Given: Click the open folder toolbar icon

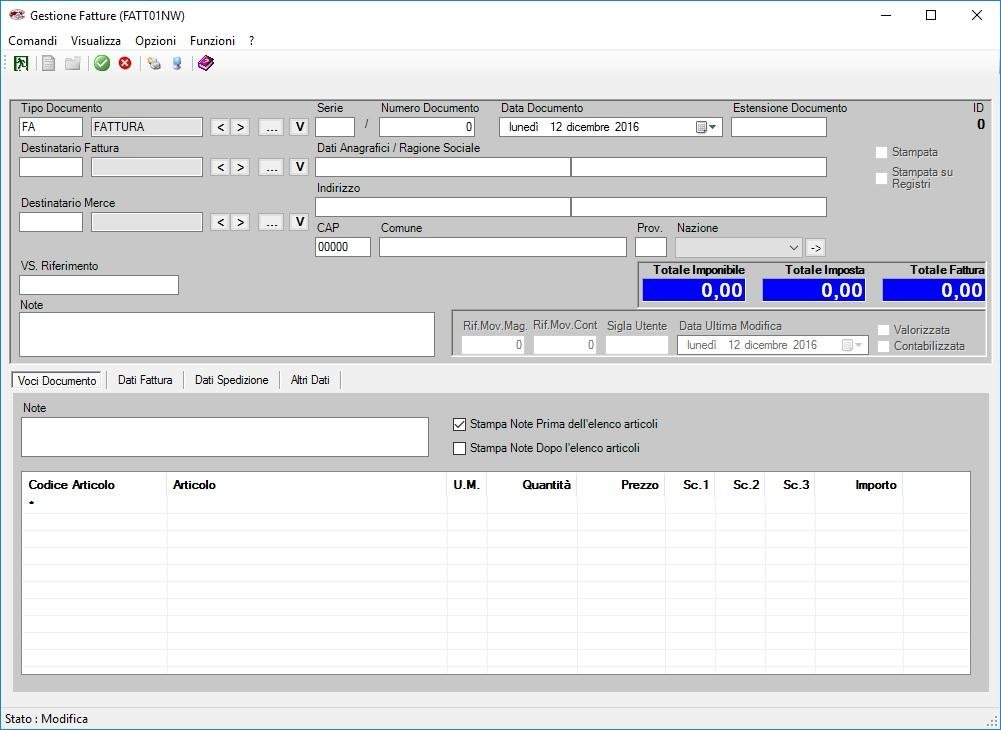Looking at the screenshot, I should 72,63.
